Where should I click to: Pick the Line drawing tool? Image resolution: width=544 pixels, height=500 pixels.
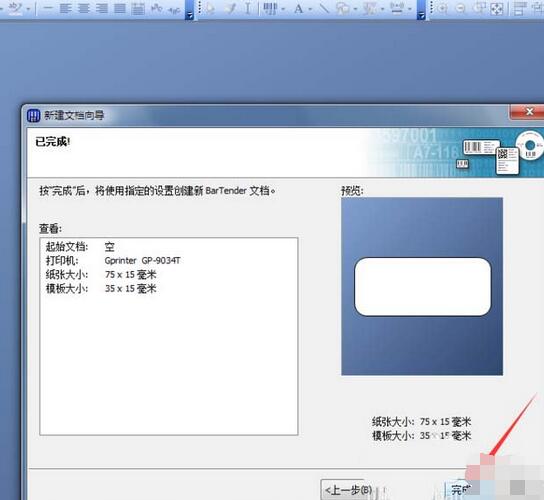click(324, 8)
